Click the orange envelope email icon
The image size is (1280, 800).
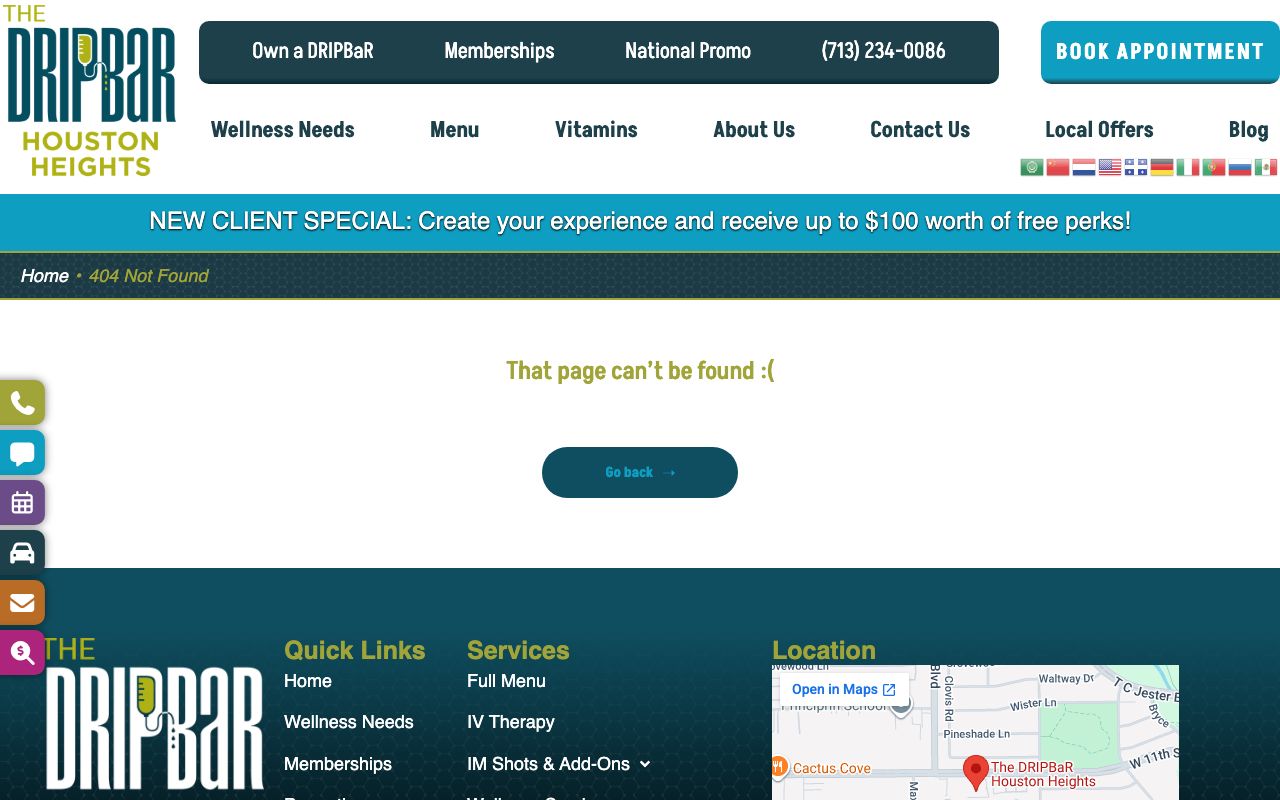click(22, 603)
